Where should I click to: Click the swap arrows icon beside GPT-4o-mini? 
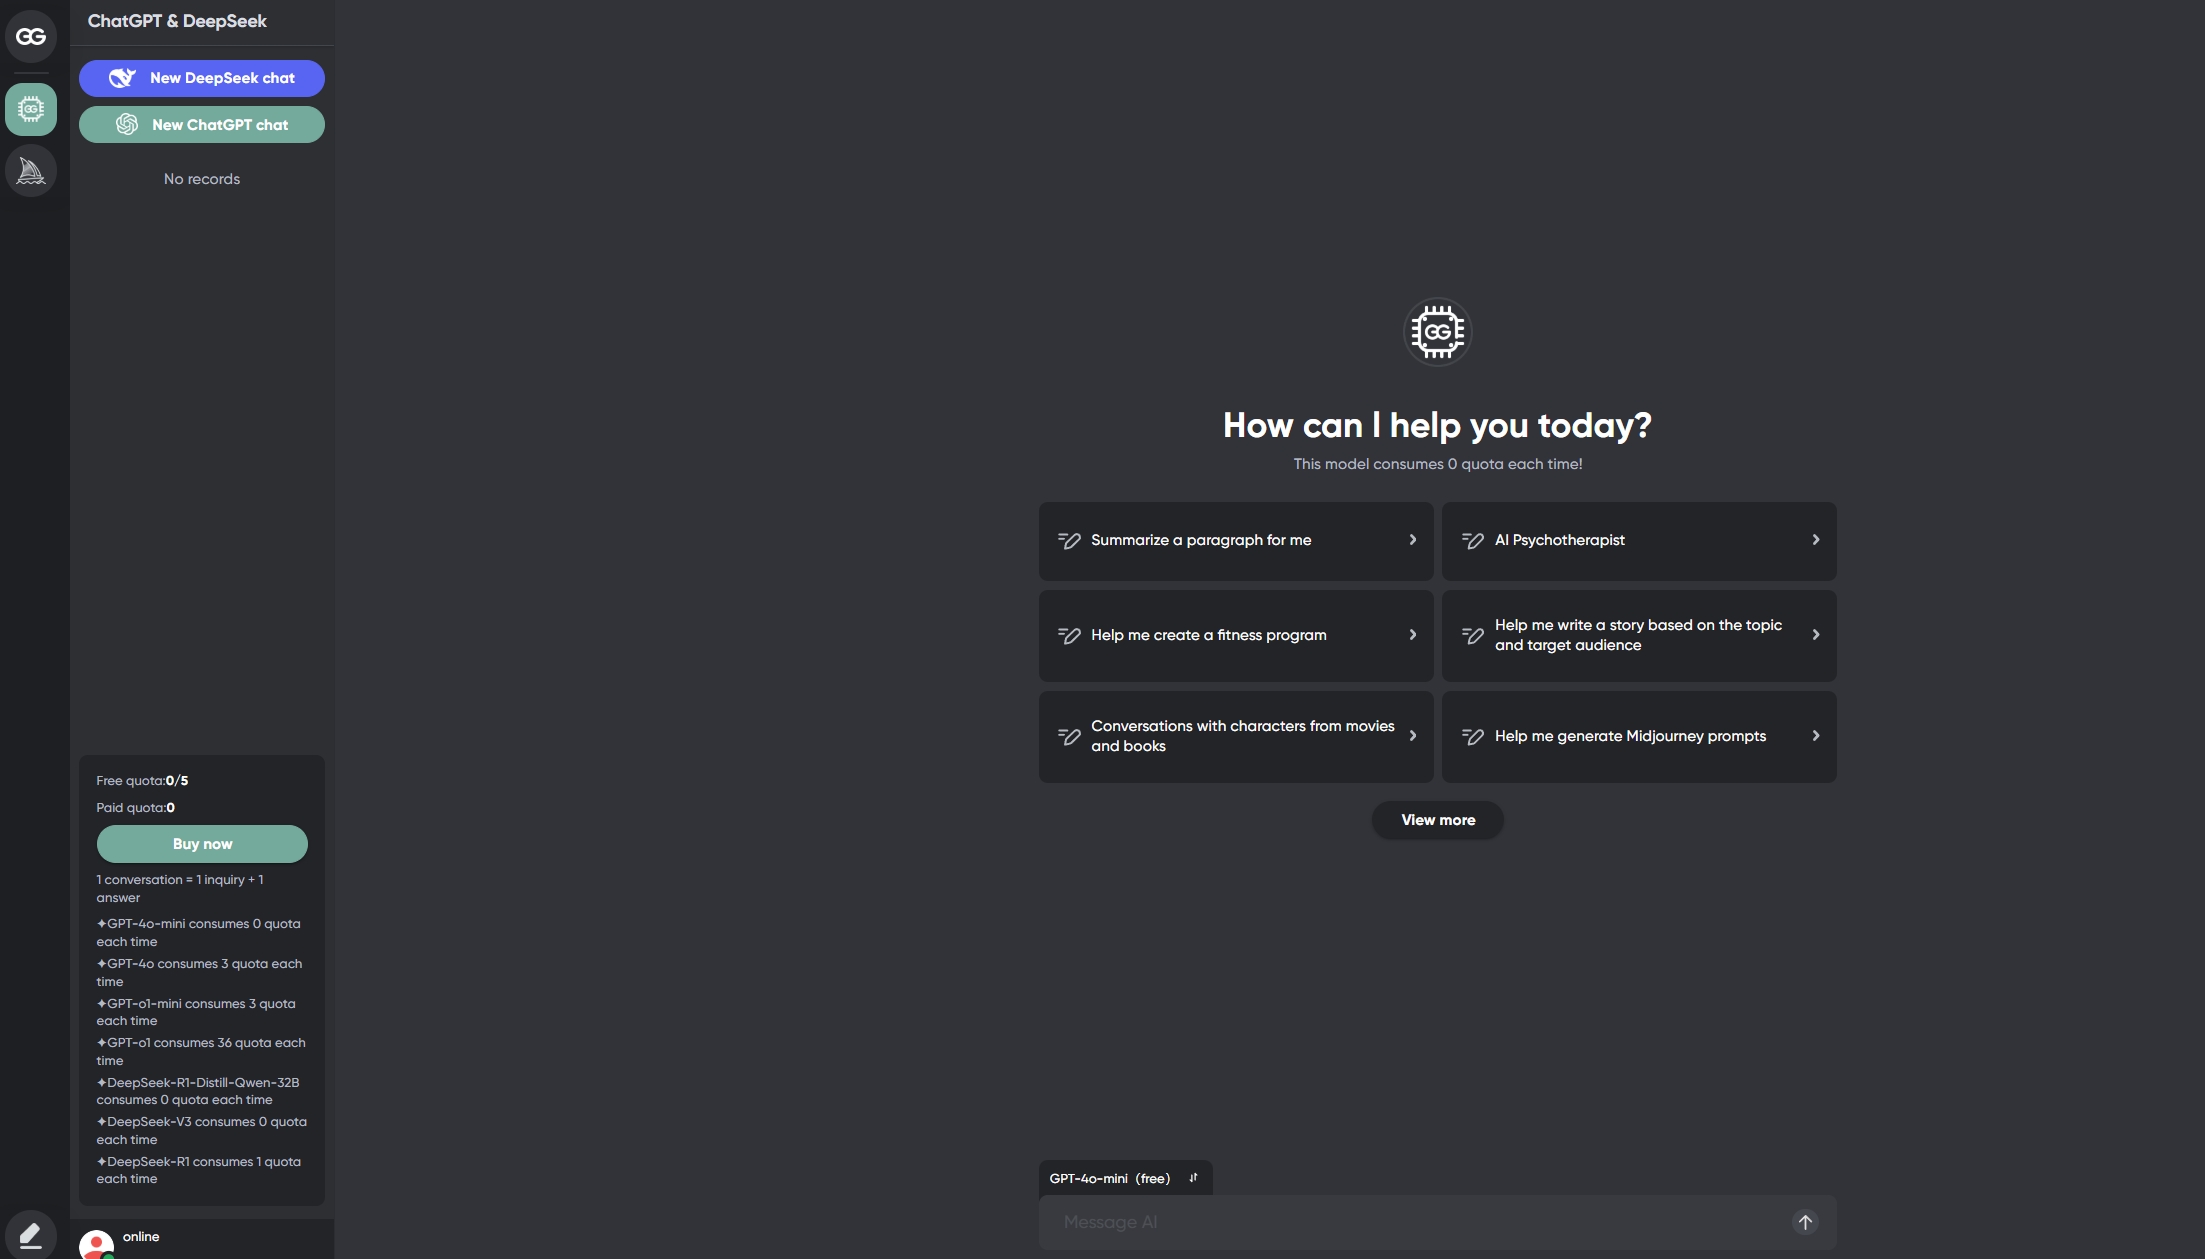click(1193, 1178)
